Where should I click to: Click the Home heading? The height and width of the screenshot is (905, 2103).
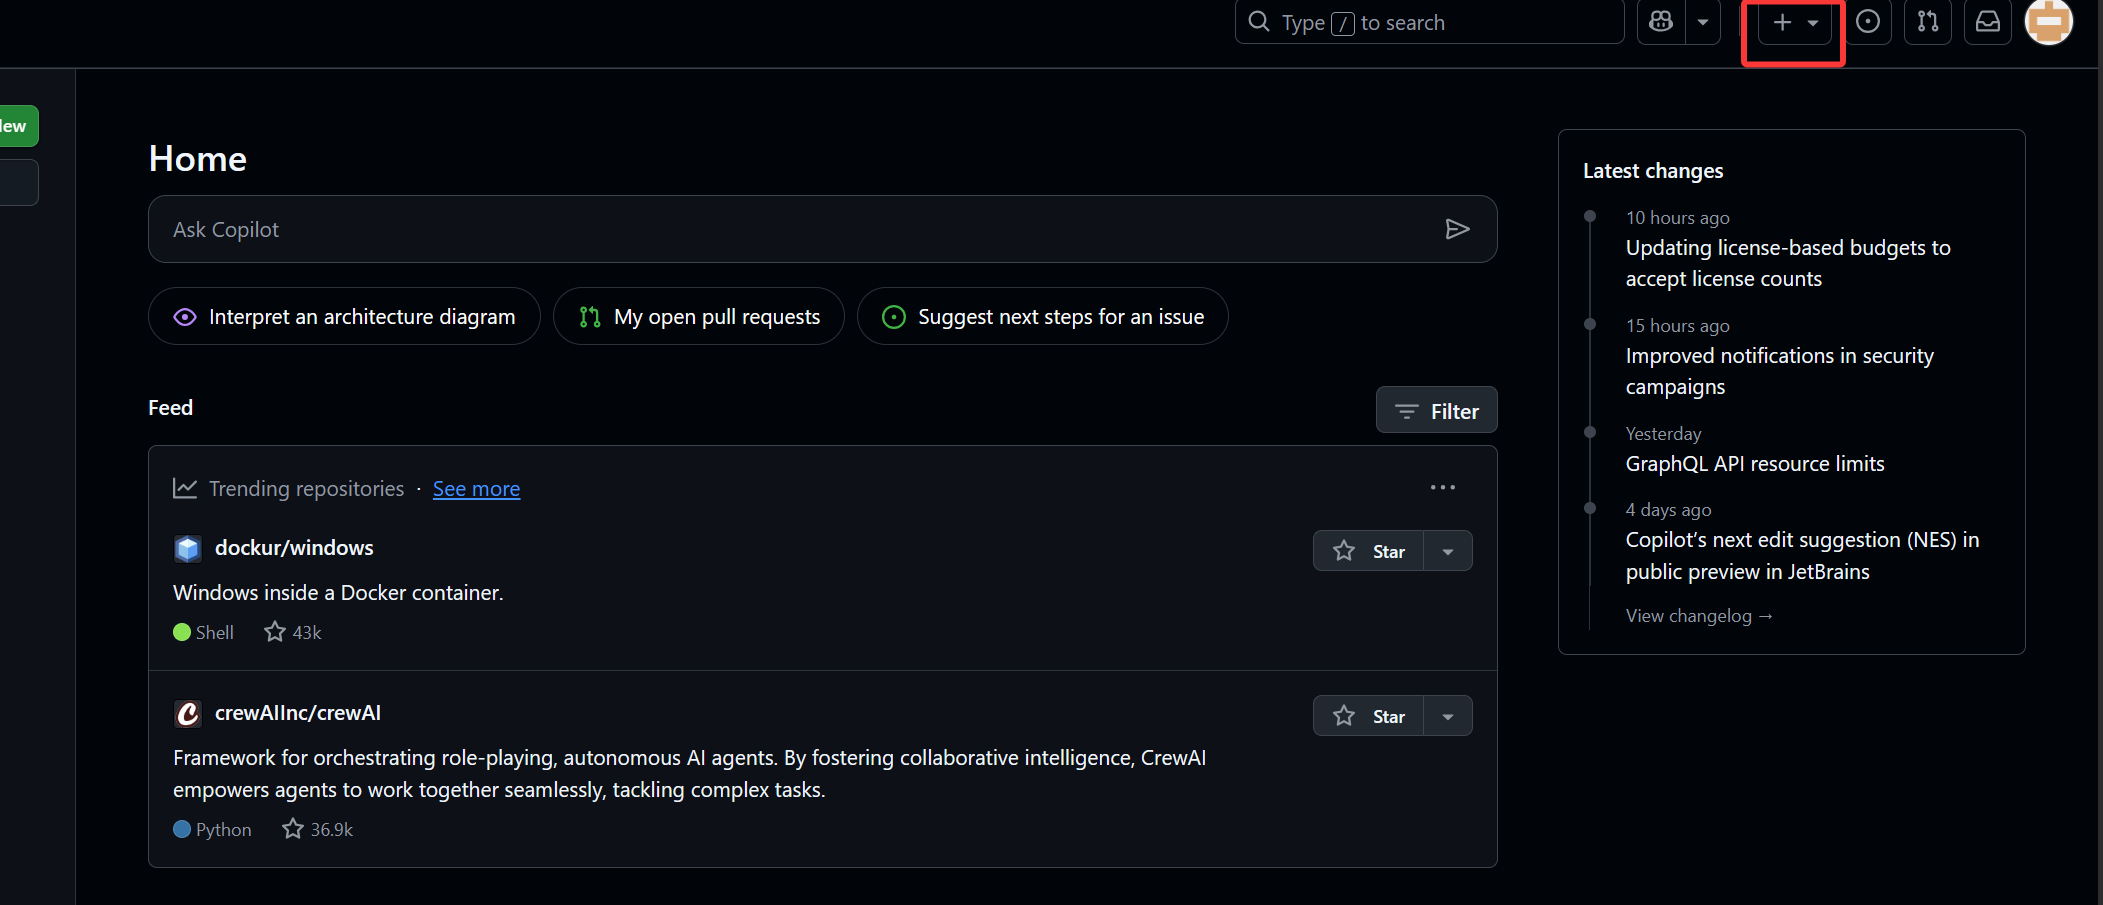(x=198, y=159)
